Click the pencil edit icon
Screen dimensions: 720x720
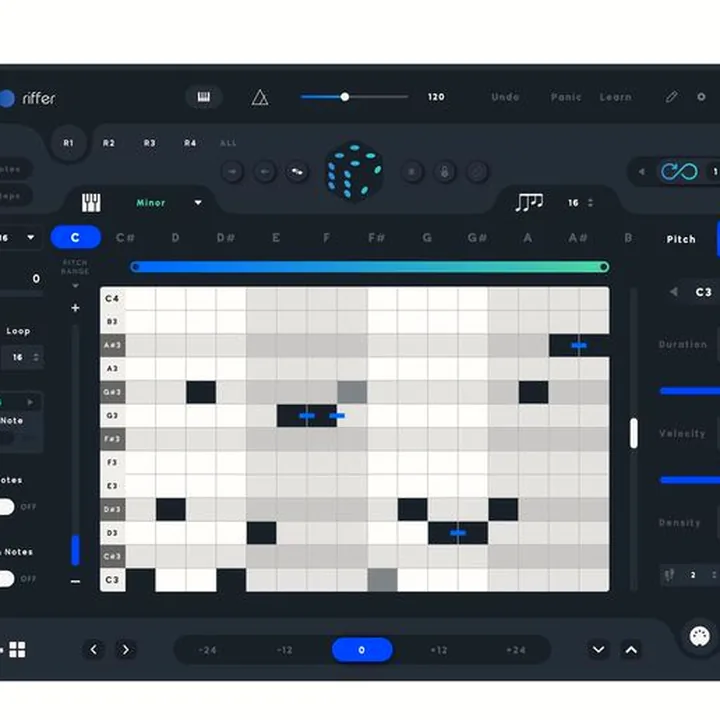click(x=671, y=97)
